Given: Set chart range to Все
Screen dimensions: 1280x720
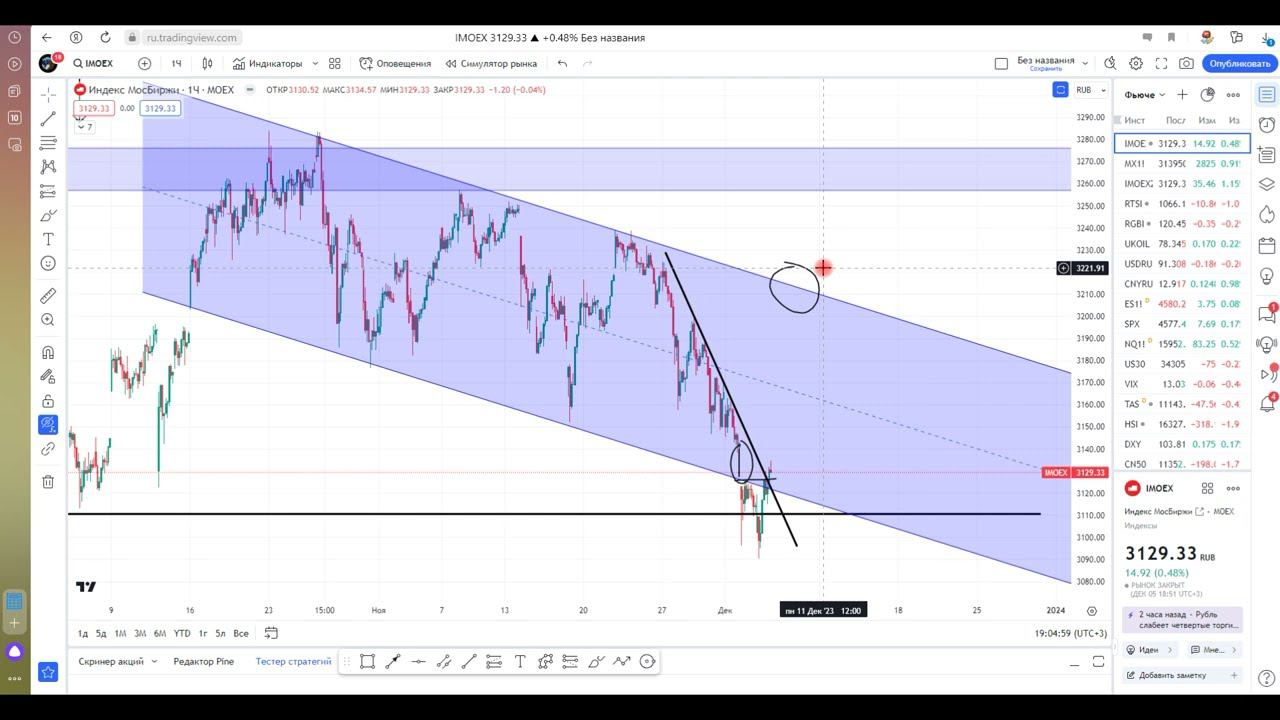Looking at the screenshot, I should (241, 633).
